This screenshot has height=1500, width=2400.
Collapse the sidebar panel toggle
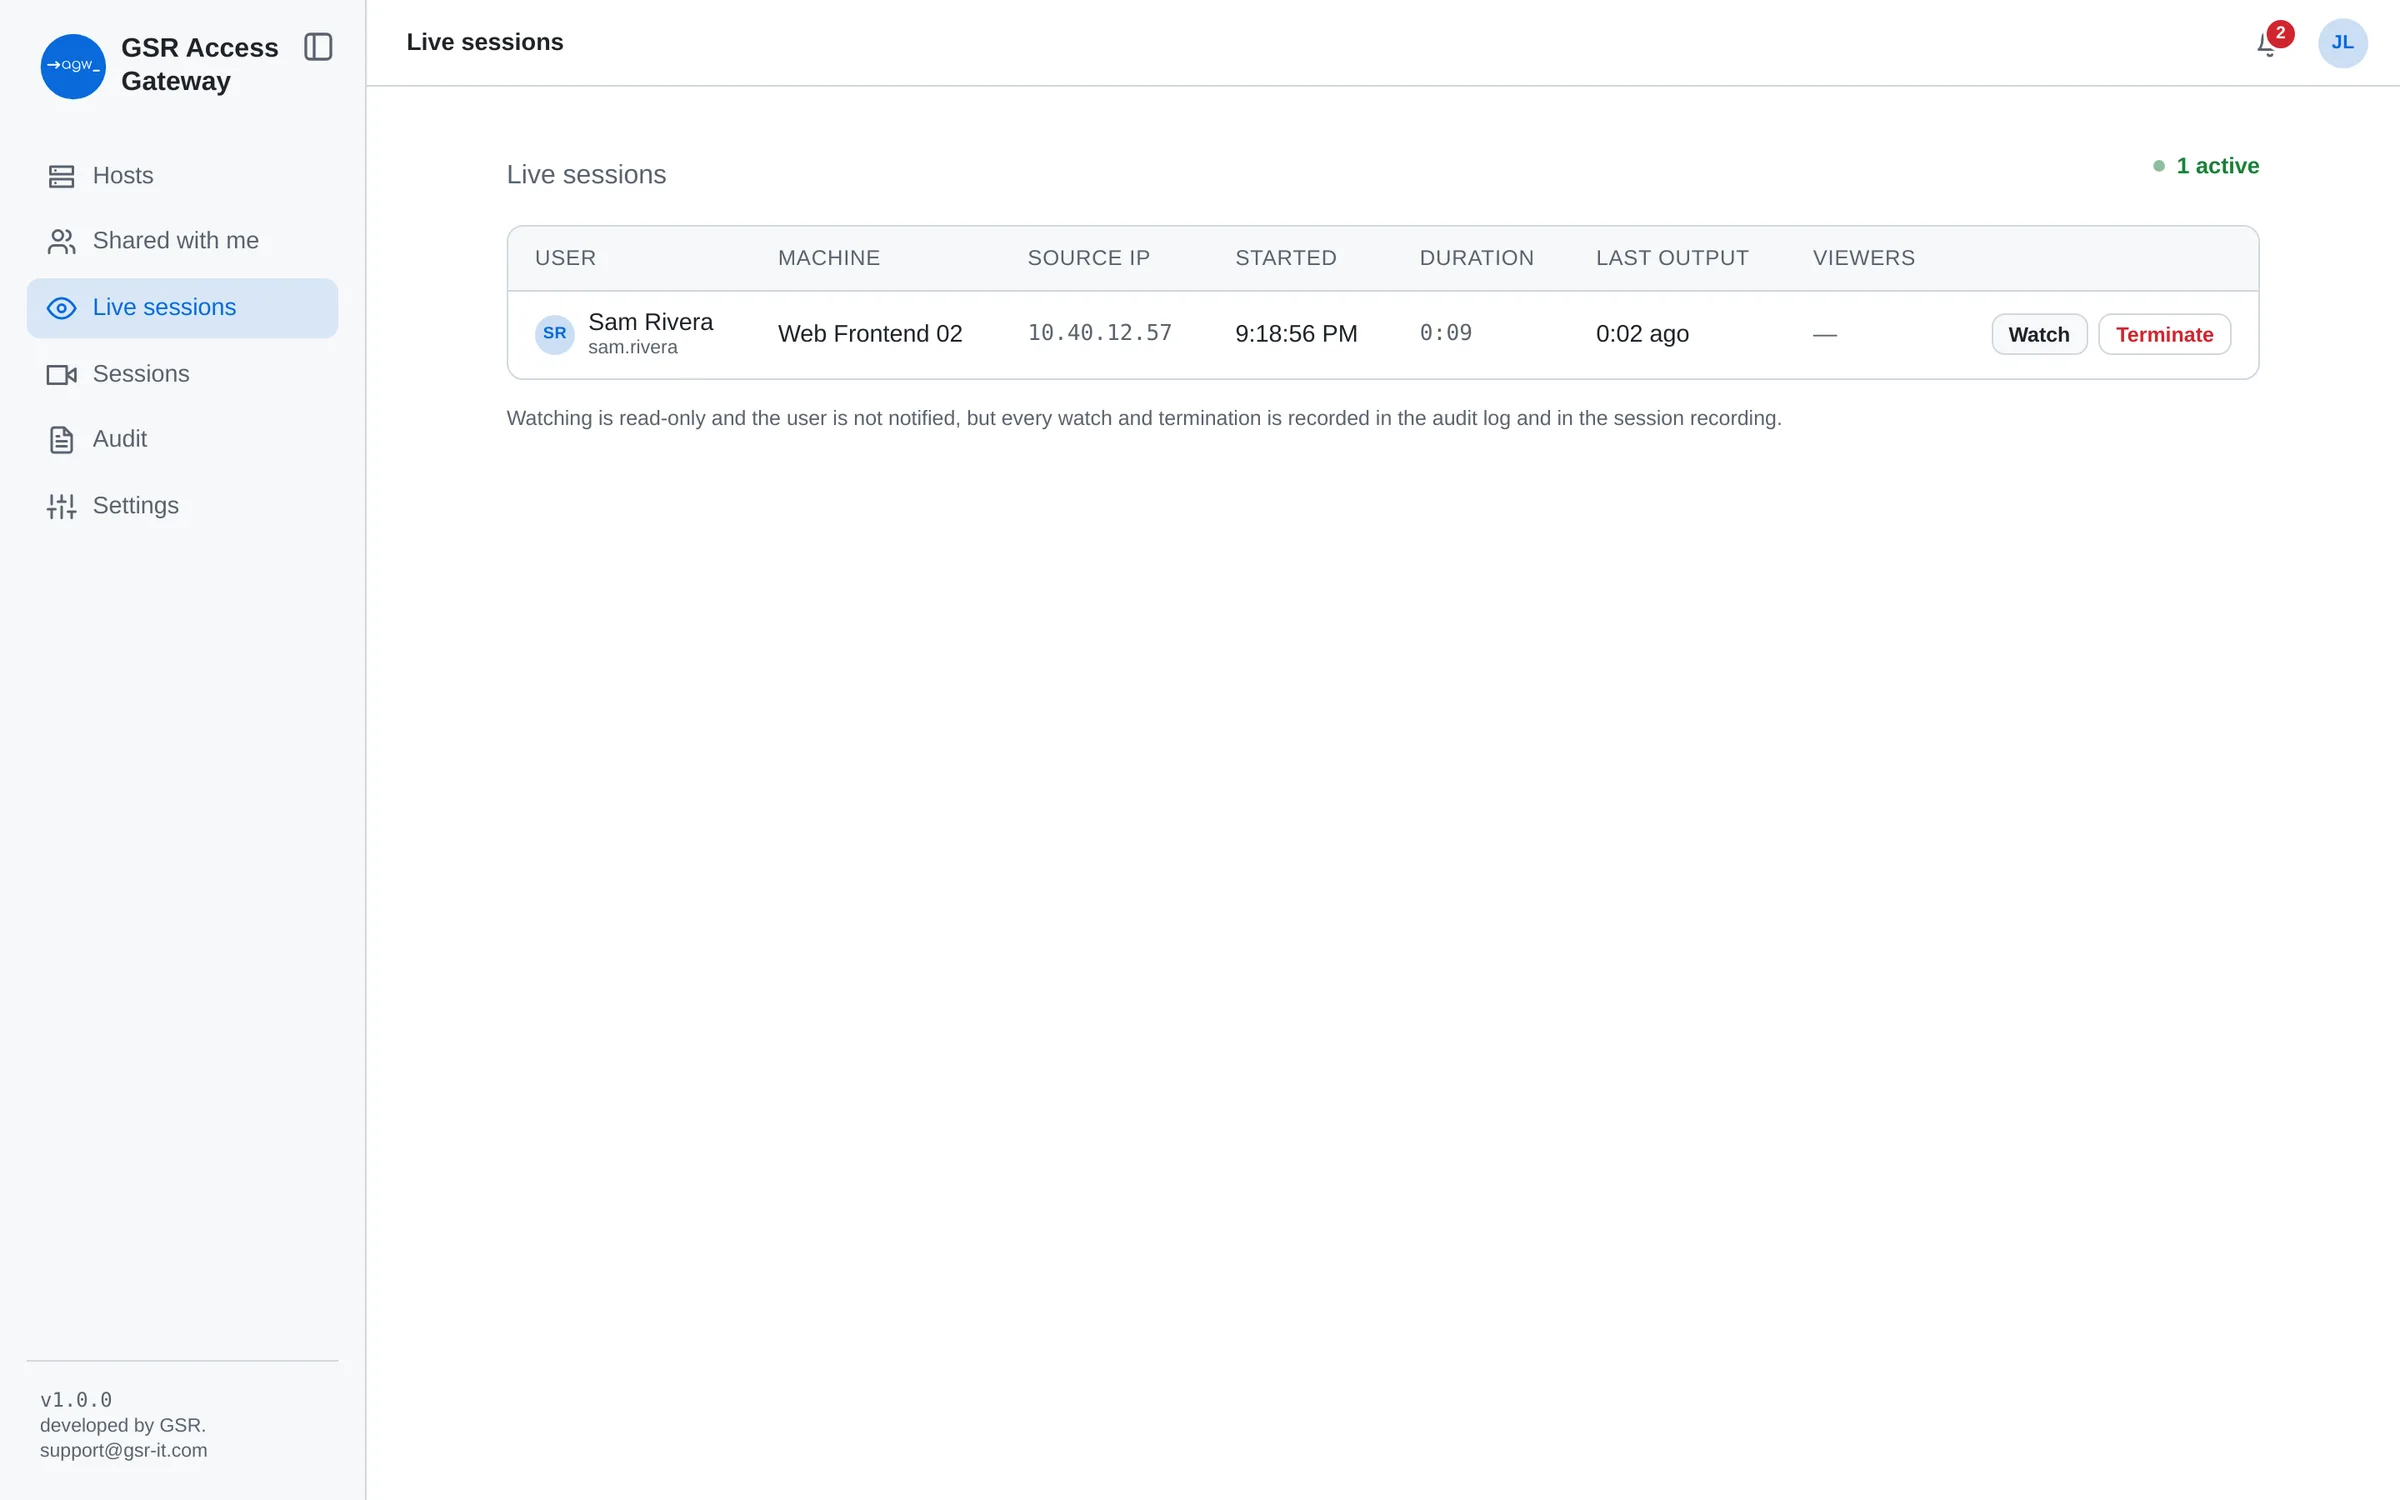point(318,47)
